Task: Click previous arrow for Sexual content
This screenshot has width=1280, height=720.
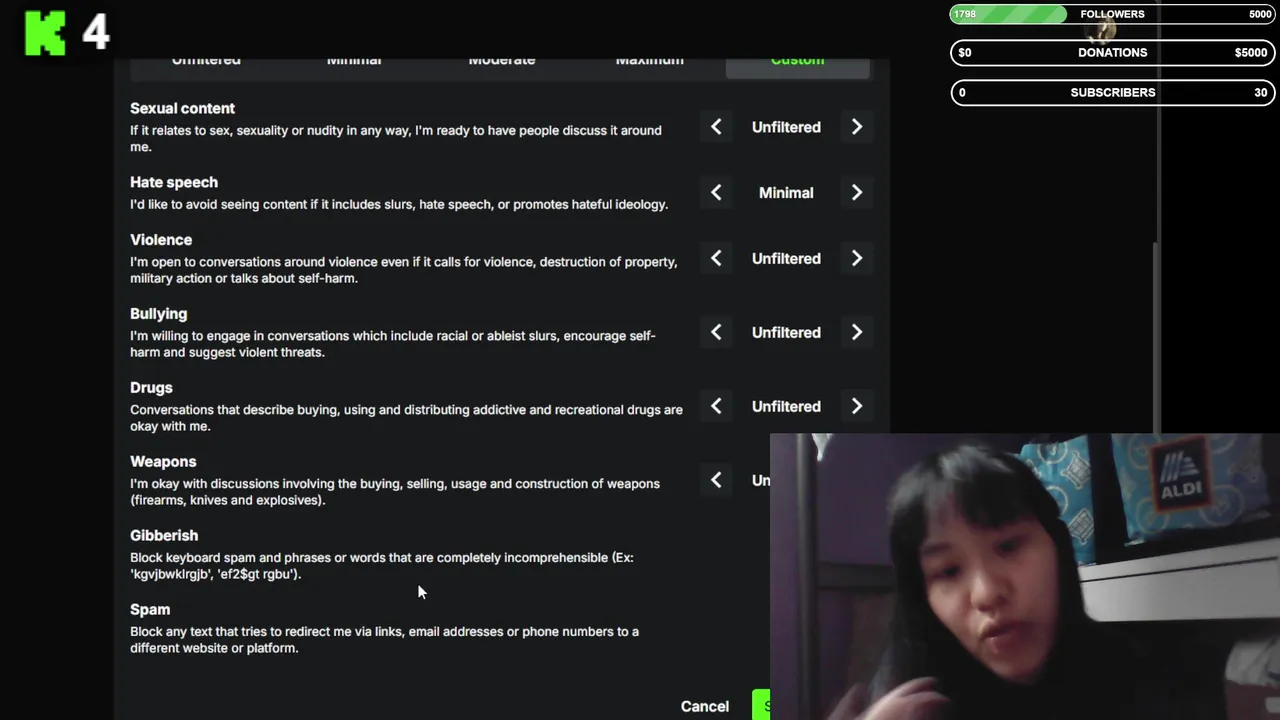Action: point(716,127)
